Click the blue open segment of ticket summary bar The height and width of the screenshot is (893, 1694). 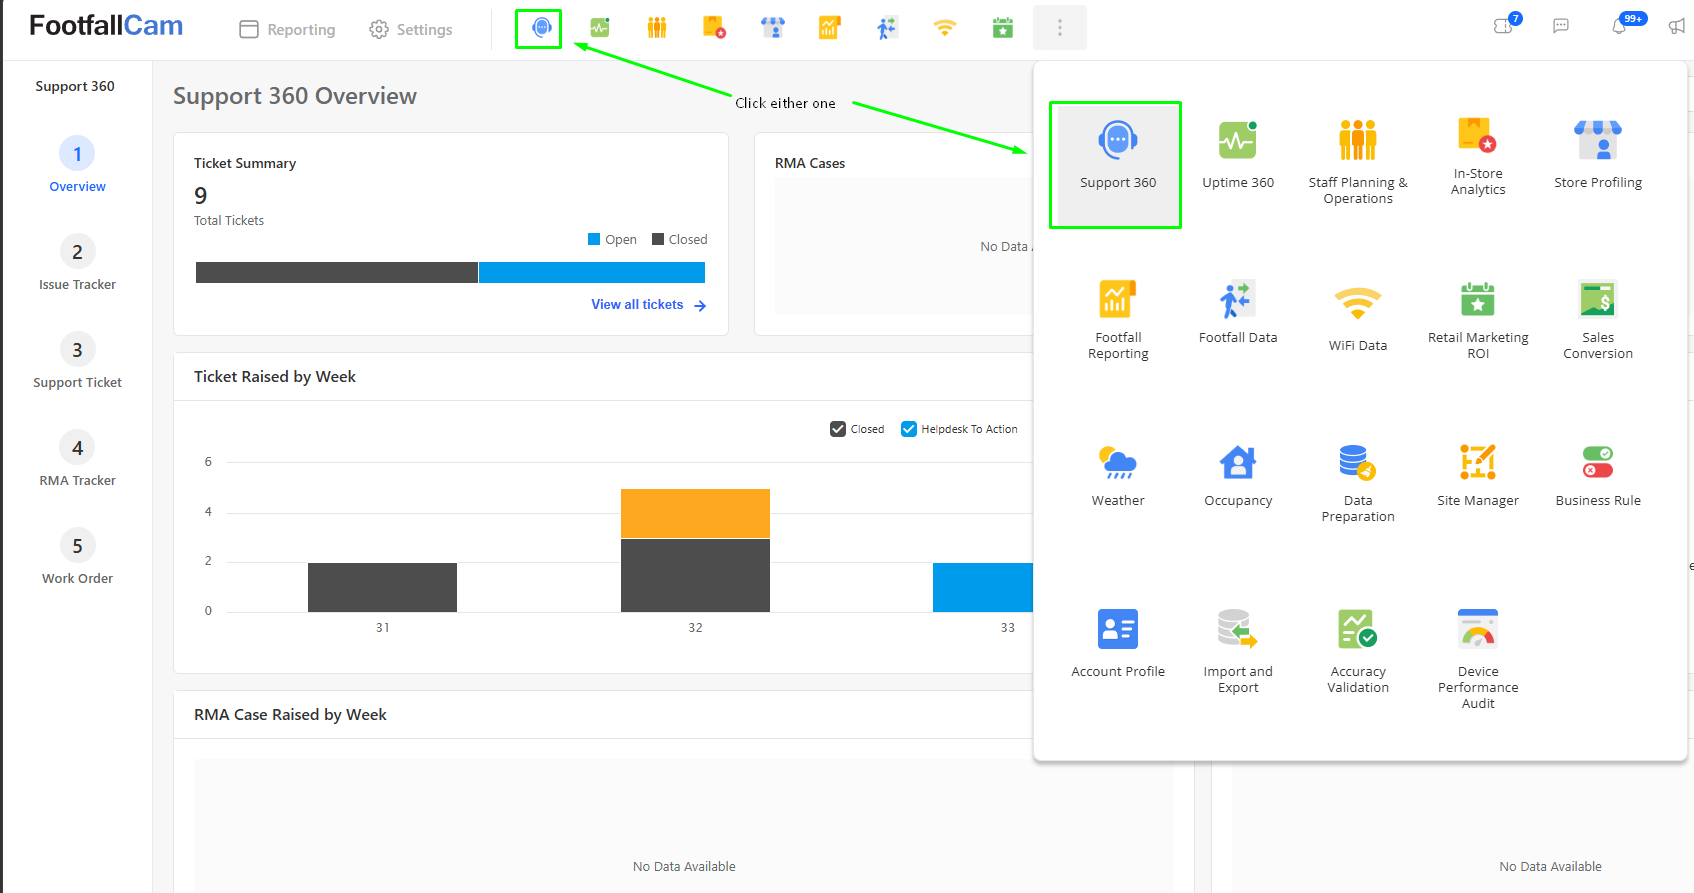[x=592, y=272]
